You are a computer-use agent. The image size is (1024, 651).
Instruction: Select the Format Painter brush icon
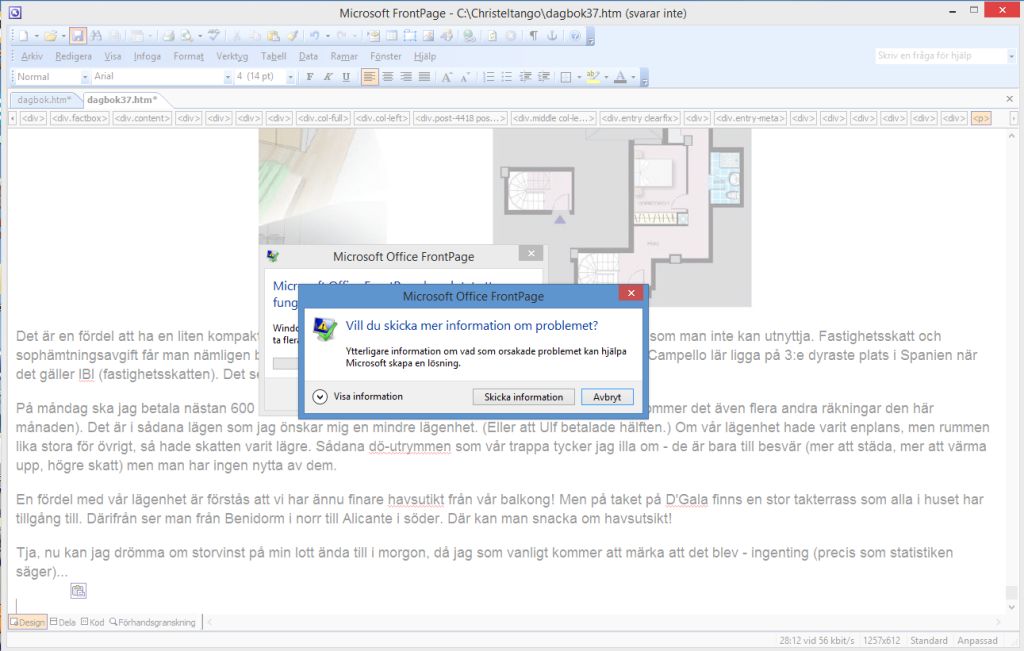[293, 35]
